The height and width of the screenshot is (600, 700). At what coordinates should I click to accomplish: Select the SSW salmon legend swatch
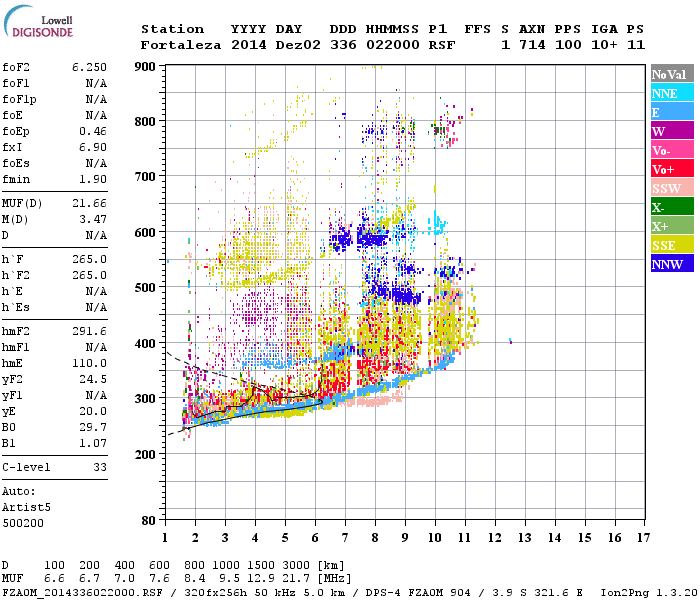coord(672,188)
